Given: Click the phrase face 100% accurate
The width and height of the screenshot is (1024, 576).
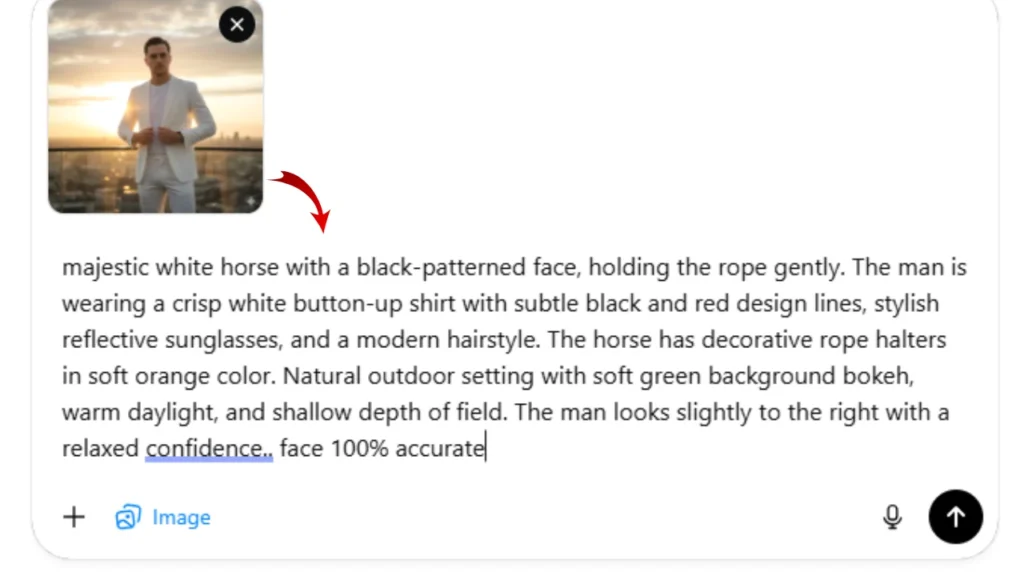Looking at the screenshot, I should [x=381, y=448].
